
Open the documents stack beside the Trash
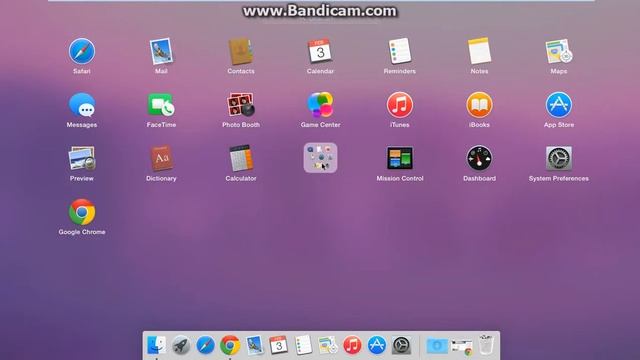tap(462, 346)
